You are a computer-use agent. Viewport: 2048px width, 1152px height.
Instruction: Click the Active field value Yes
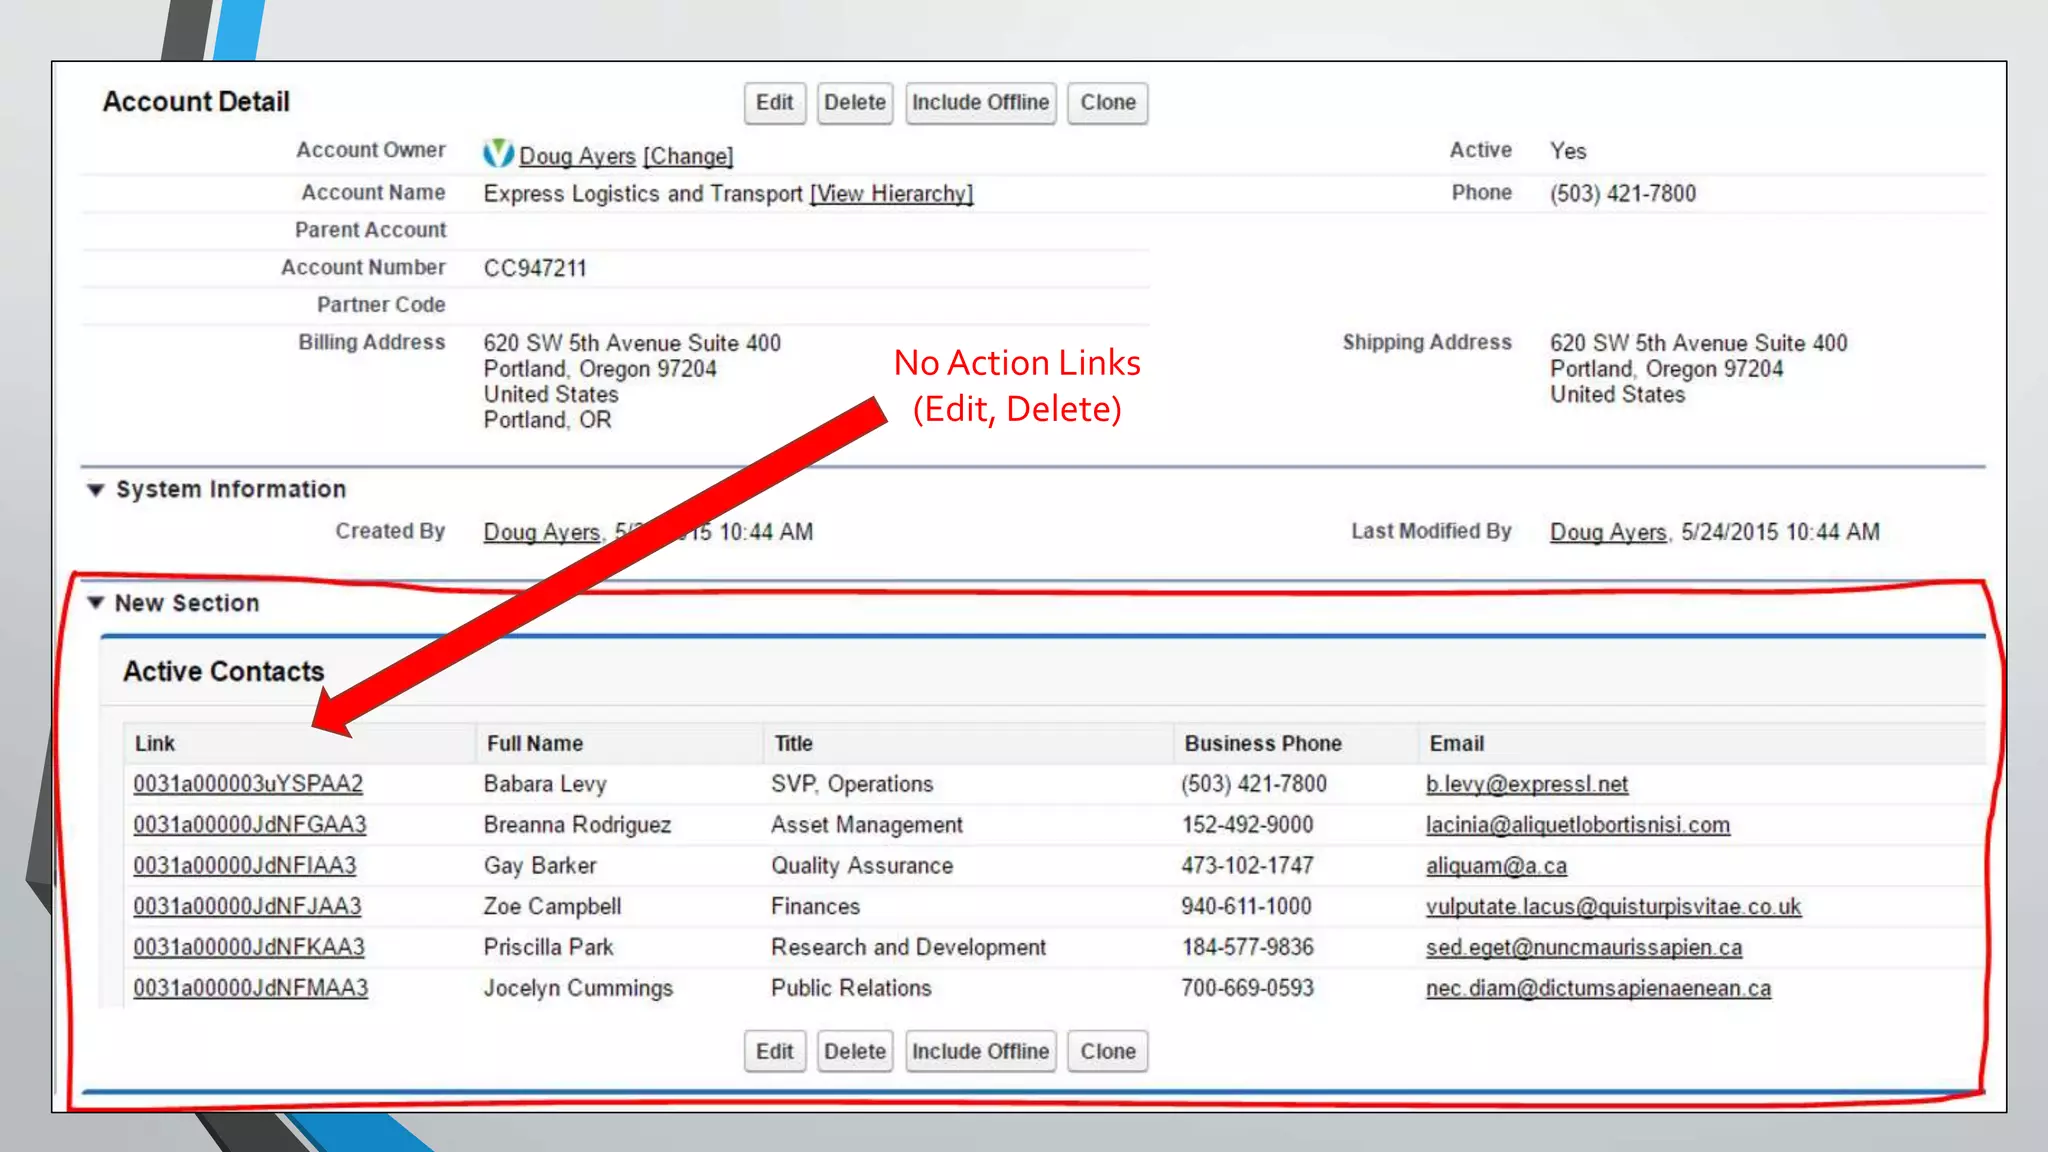tap(1568, 151)
